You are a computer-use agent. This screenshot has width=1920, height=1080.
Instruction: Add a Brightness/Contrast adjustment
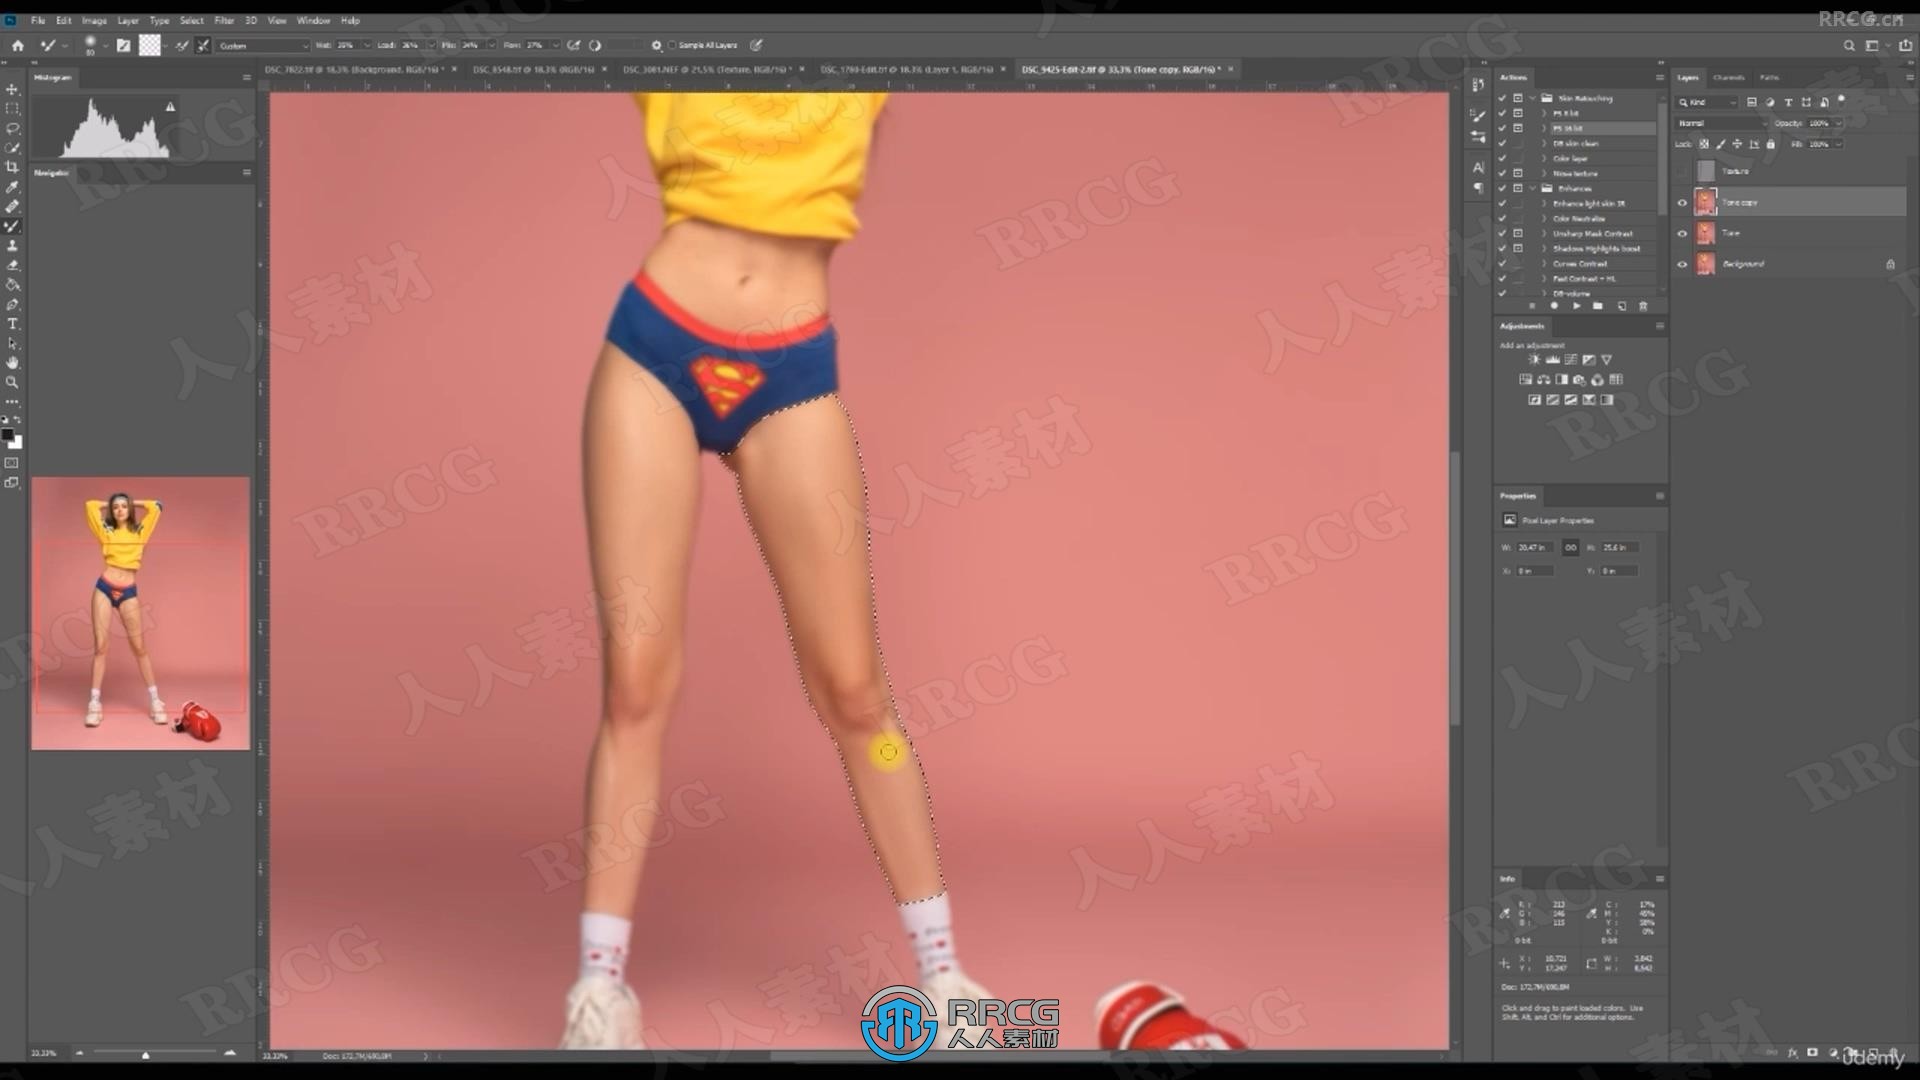click(x=1534, y=359)
